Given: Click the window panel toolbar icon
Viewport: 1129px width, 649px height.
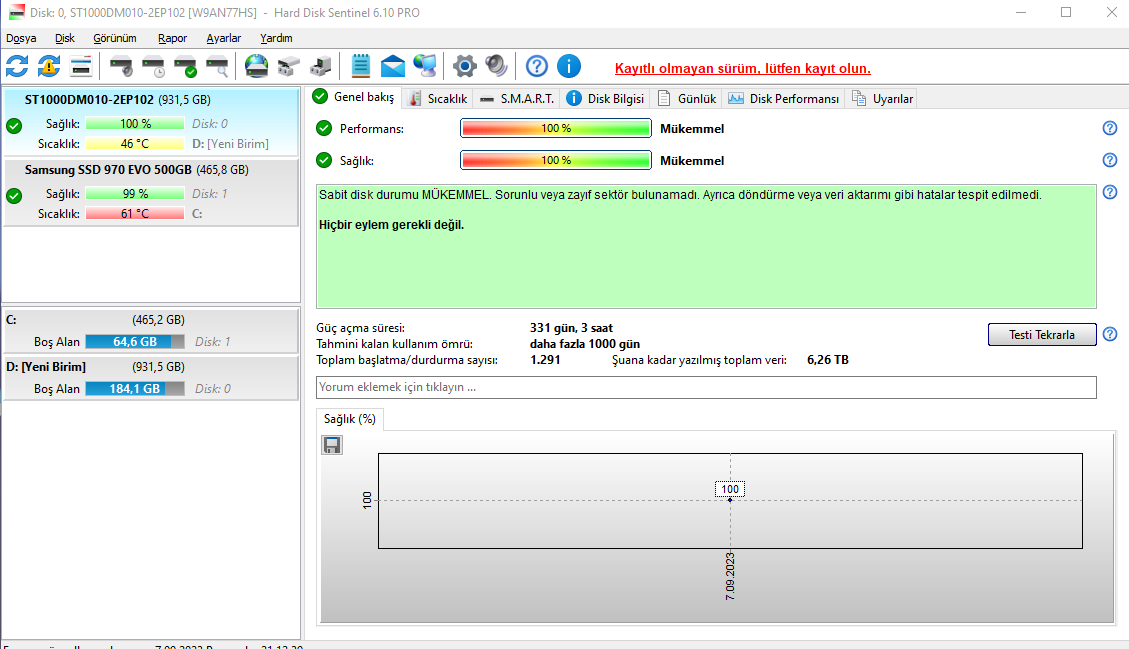Looking at the screenshot, I should [81, 66].
